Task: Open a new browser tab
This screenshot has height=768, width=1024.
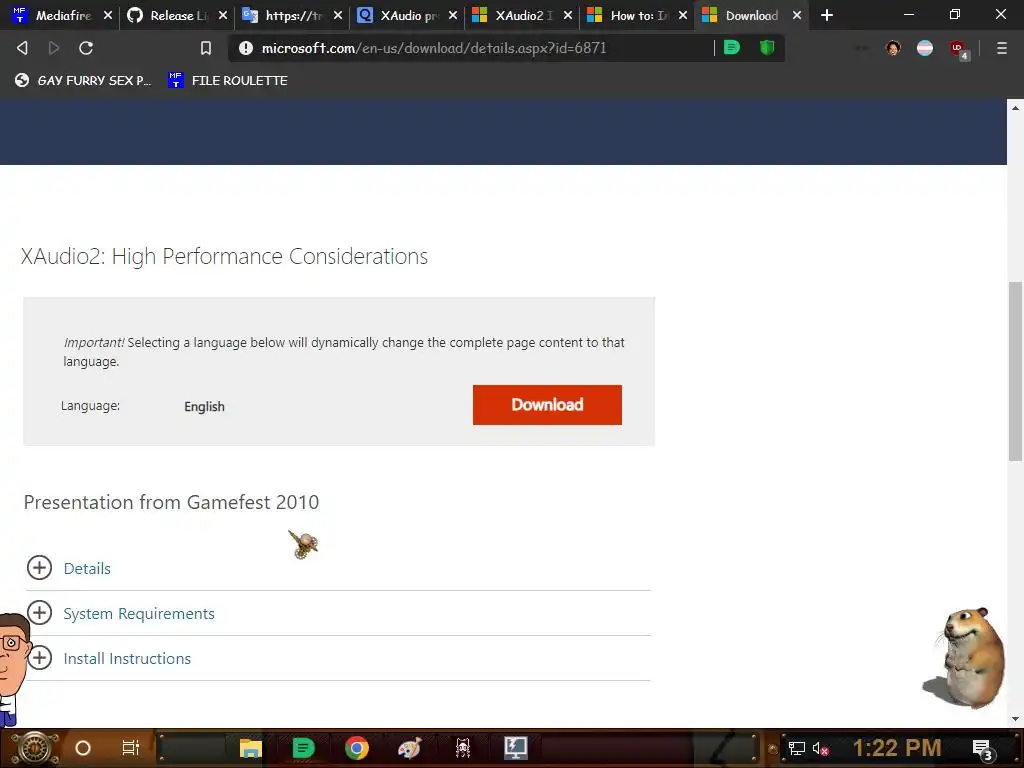Action: pyautogui.click(x=827, y=15)
